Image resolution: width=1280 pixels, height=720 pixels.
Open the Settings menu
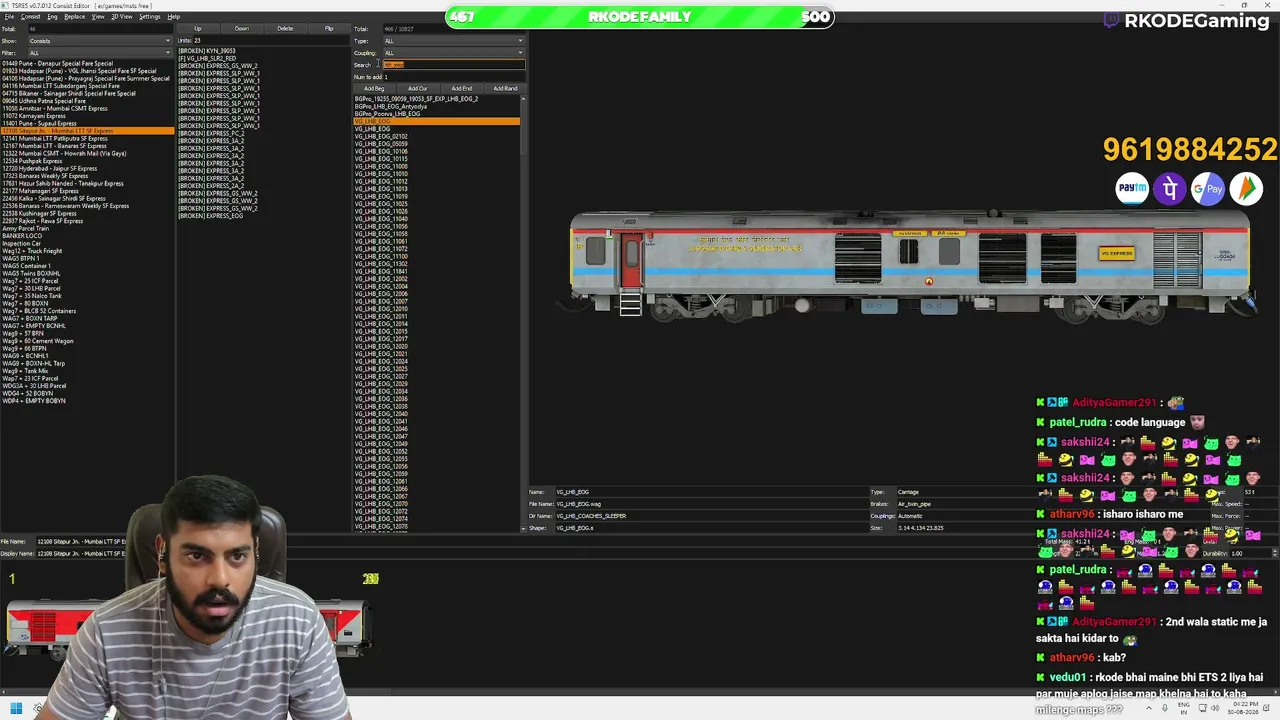pos(150,17)
